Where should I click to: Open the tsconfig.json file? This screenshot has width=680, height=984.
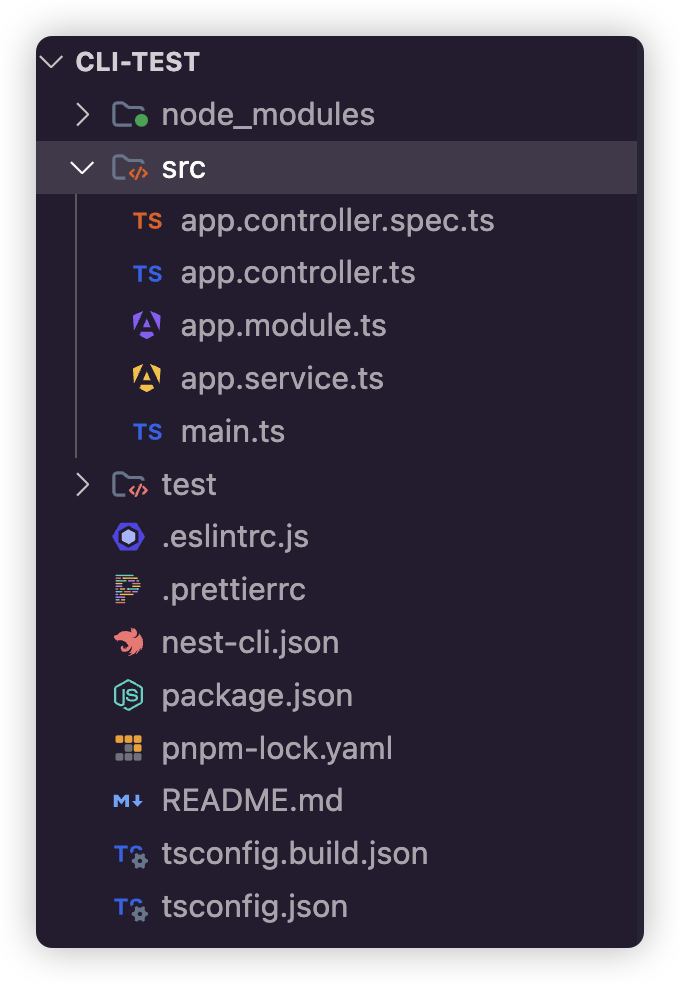(x=255, y=907)
